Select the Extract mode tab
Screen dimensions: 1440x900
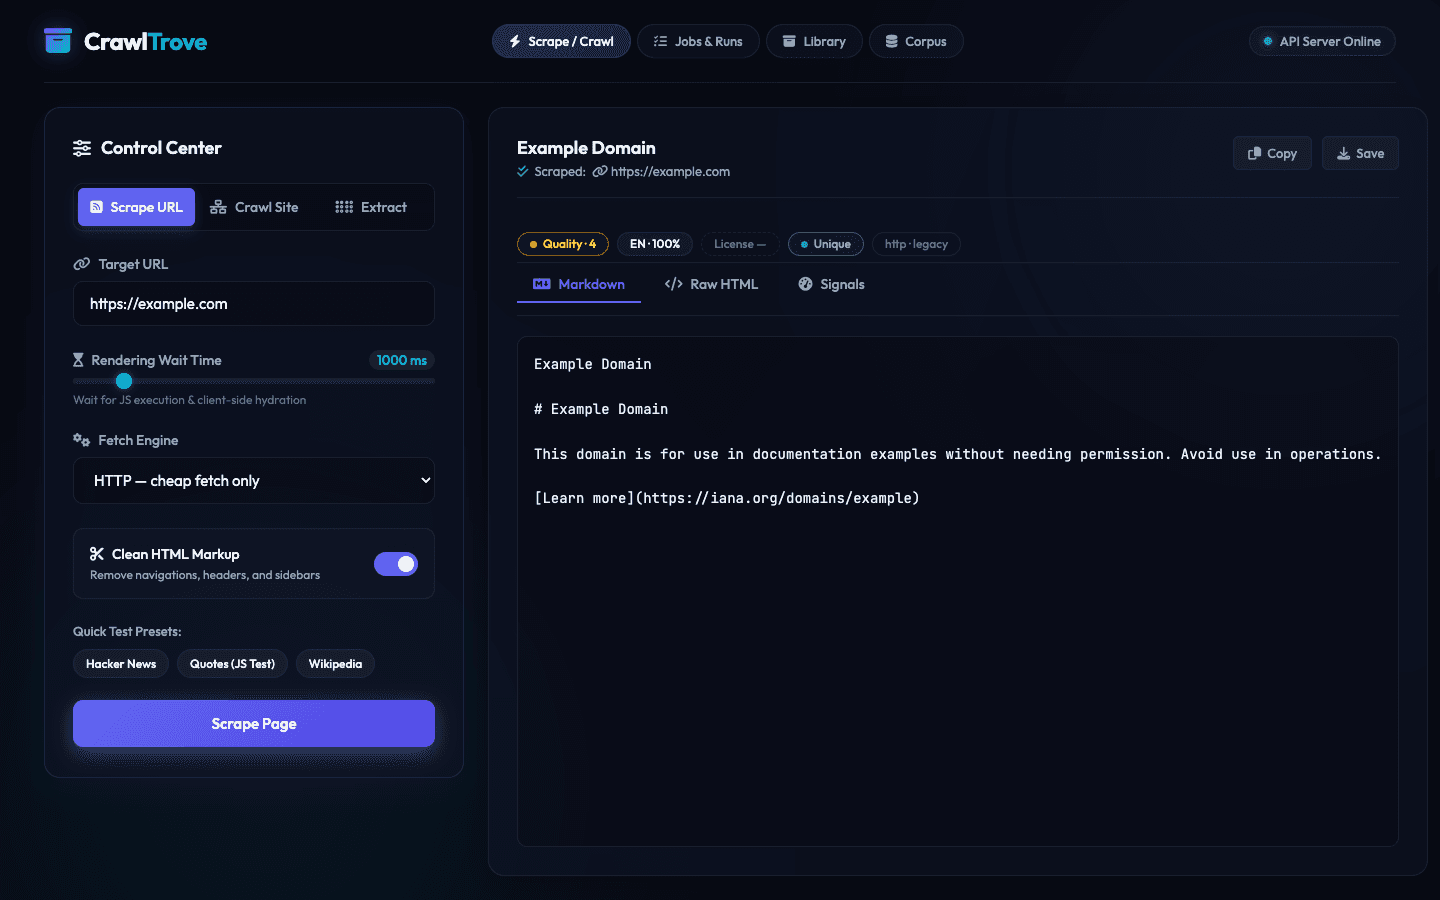click(371, 207)
